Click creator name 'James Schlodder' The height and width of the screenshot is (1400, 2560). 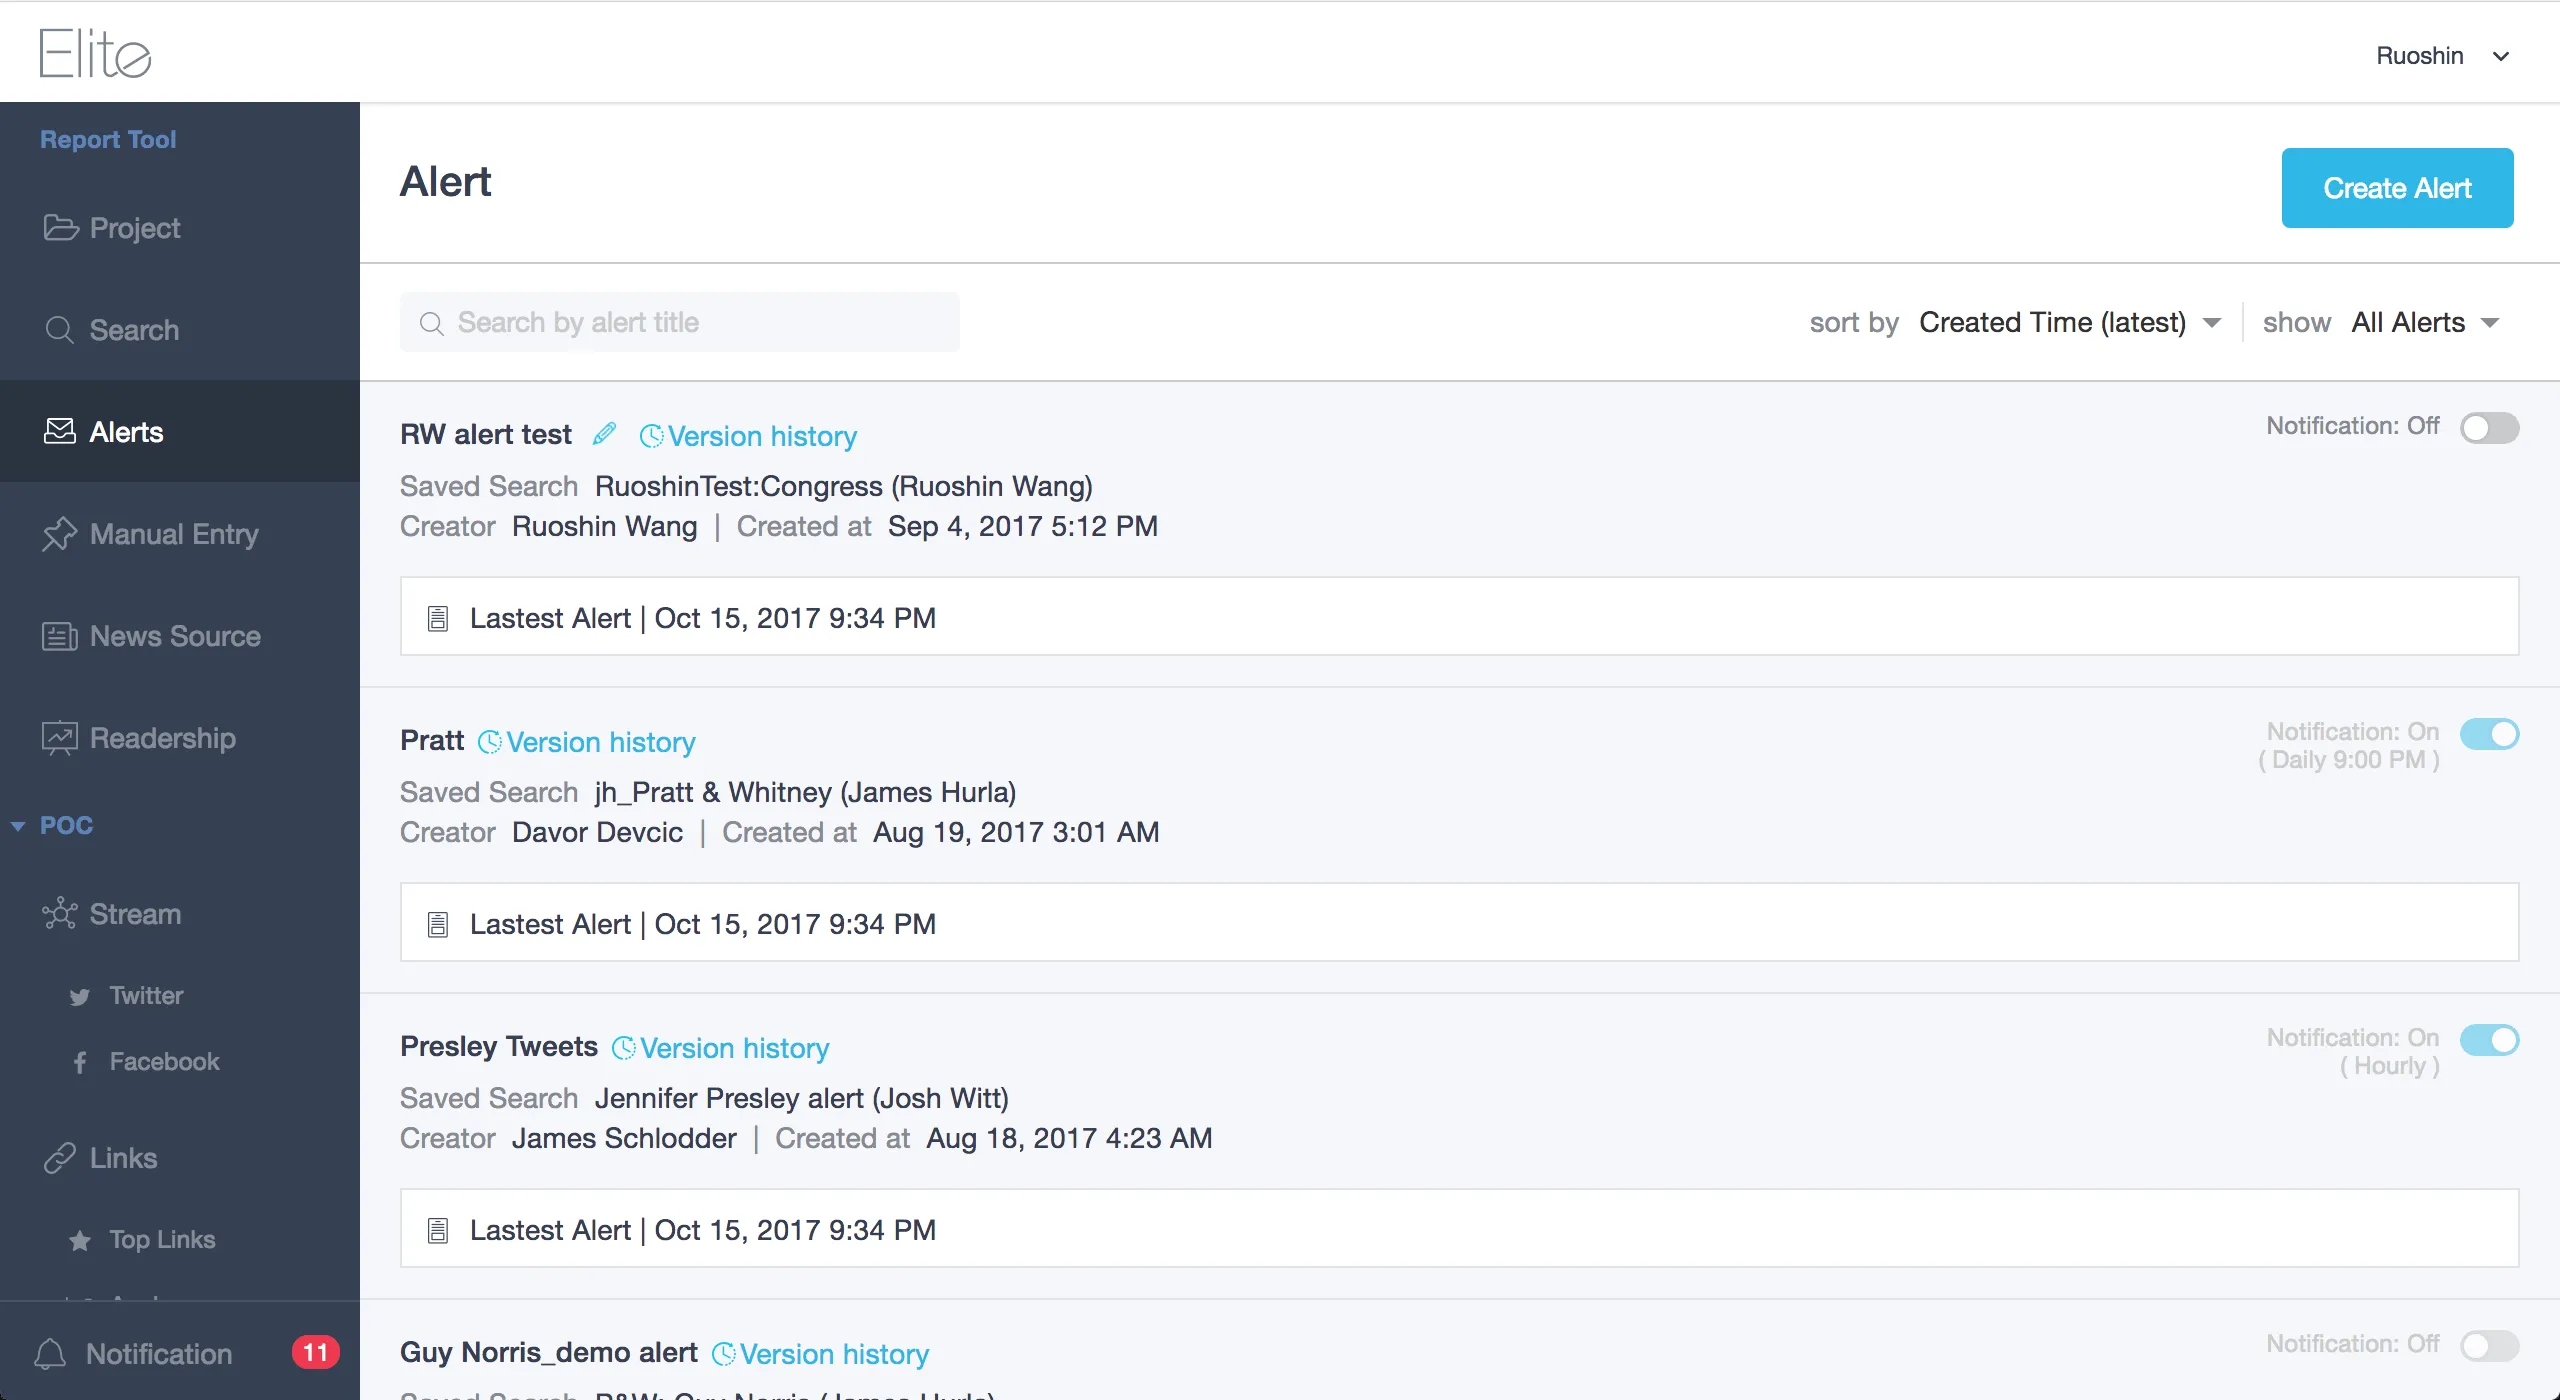coord(624,1138)
